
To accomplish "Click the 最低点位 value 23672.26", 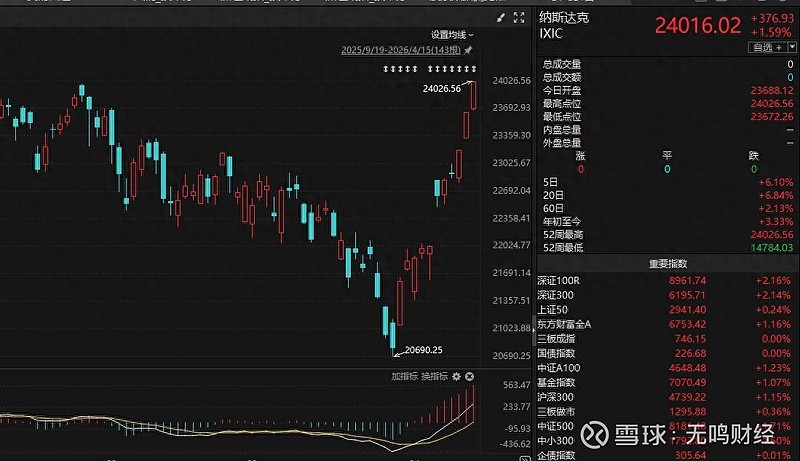I will (772, 117).
